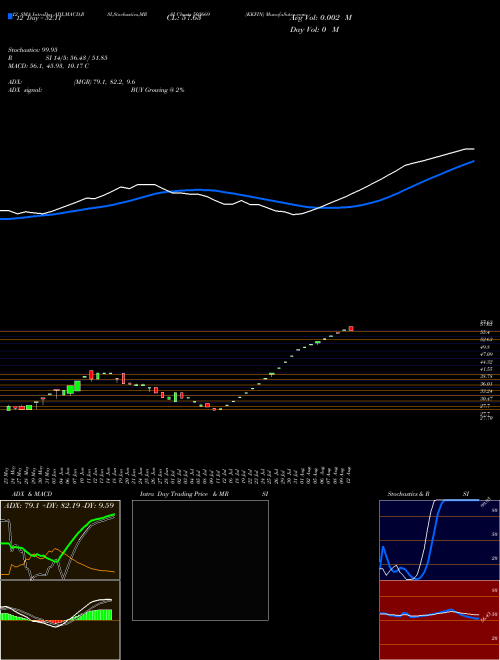Click the blue 12 Day SMA legend square
Viewport: 500px width, 660px height.
[10, 16]
